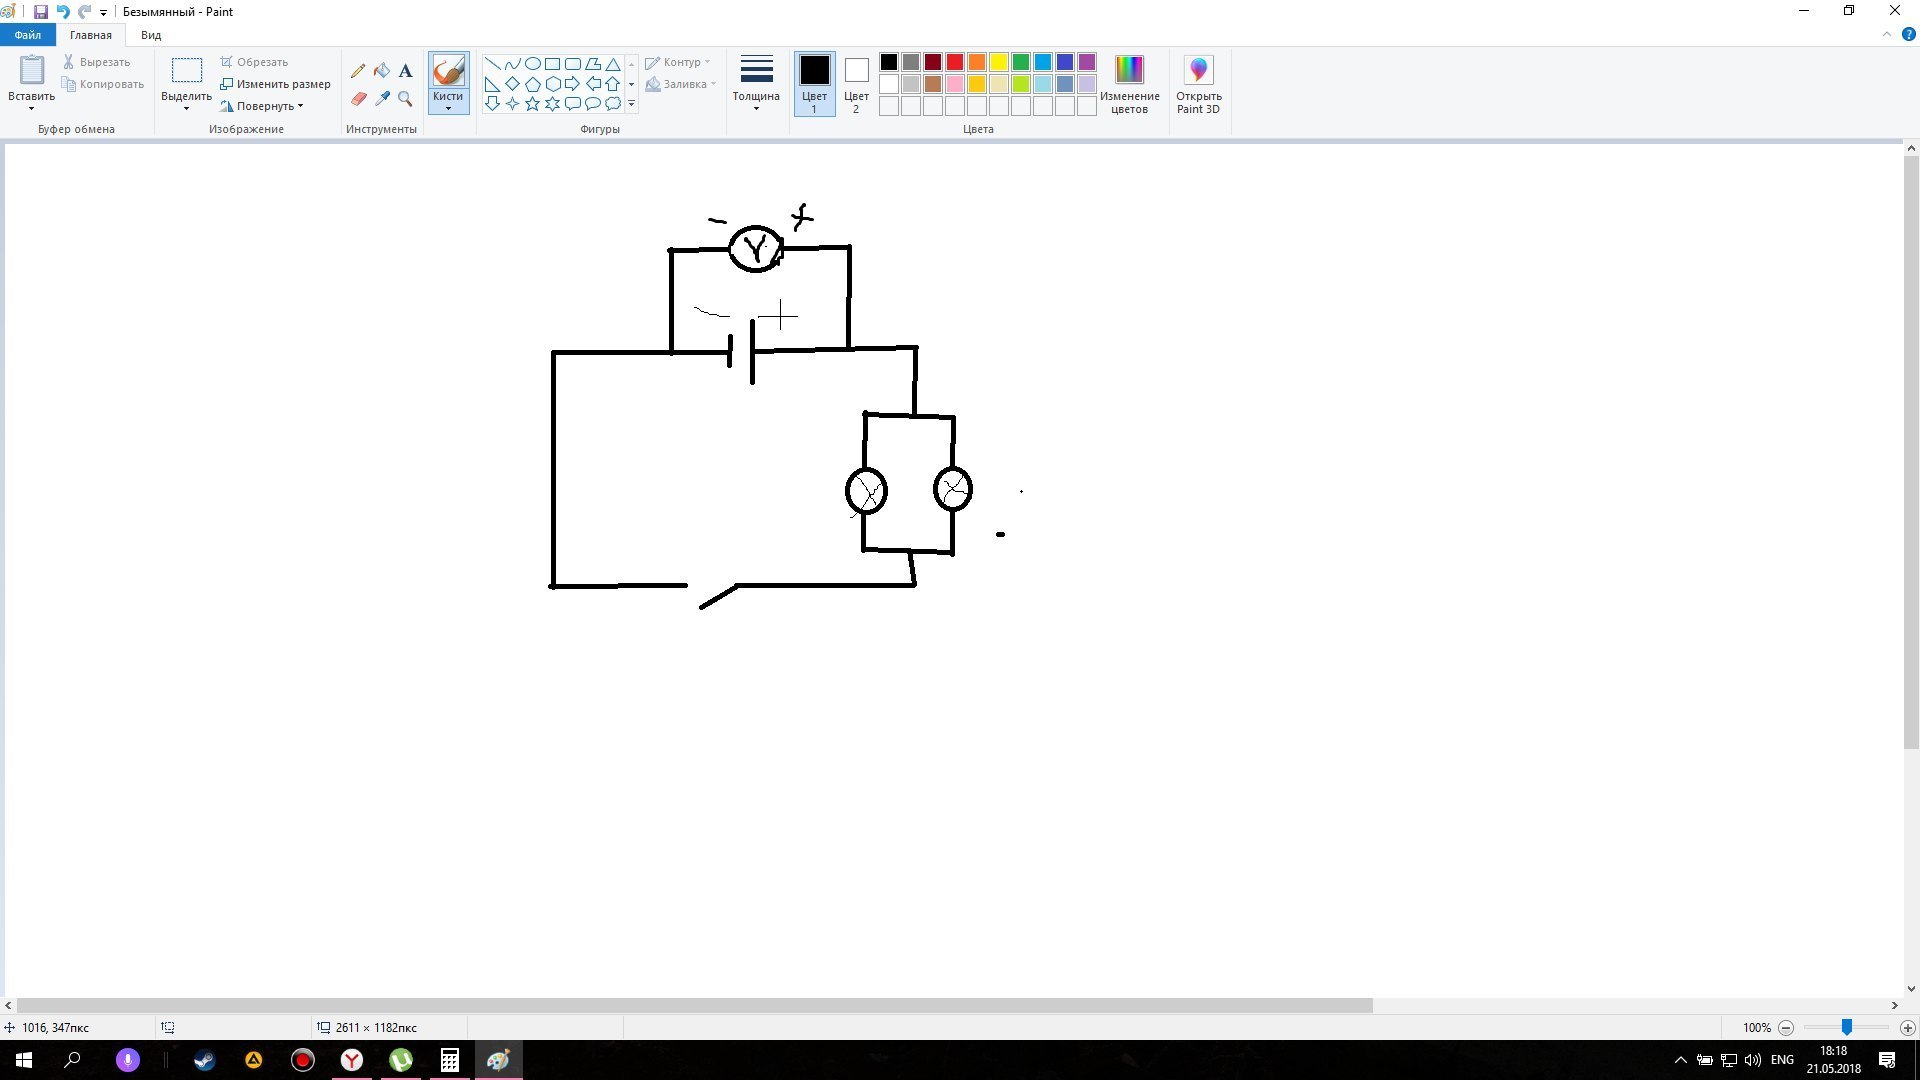Select the Eraser tool
Viewport: 1920px width, 1080px height.
[358, 98]
